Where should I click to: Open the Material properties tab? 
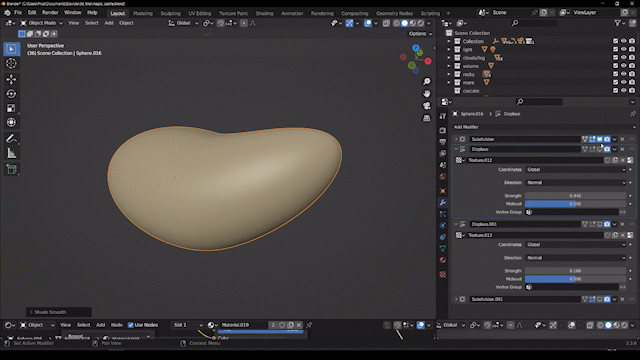(x=443, y=260)
